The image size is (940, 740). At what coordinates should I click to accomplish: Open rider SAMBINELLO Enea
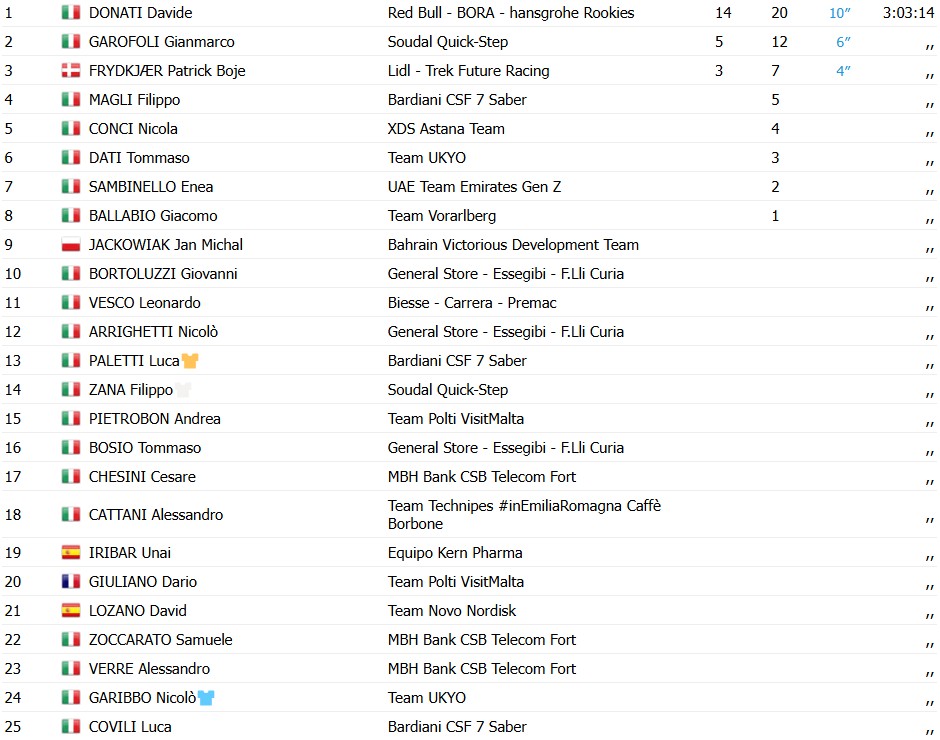coord(150,186)
